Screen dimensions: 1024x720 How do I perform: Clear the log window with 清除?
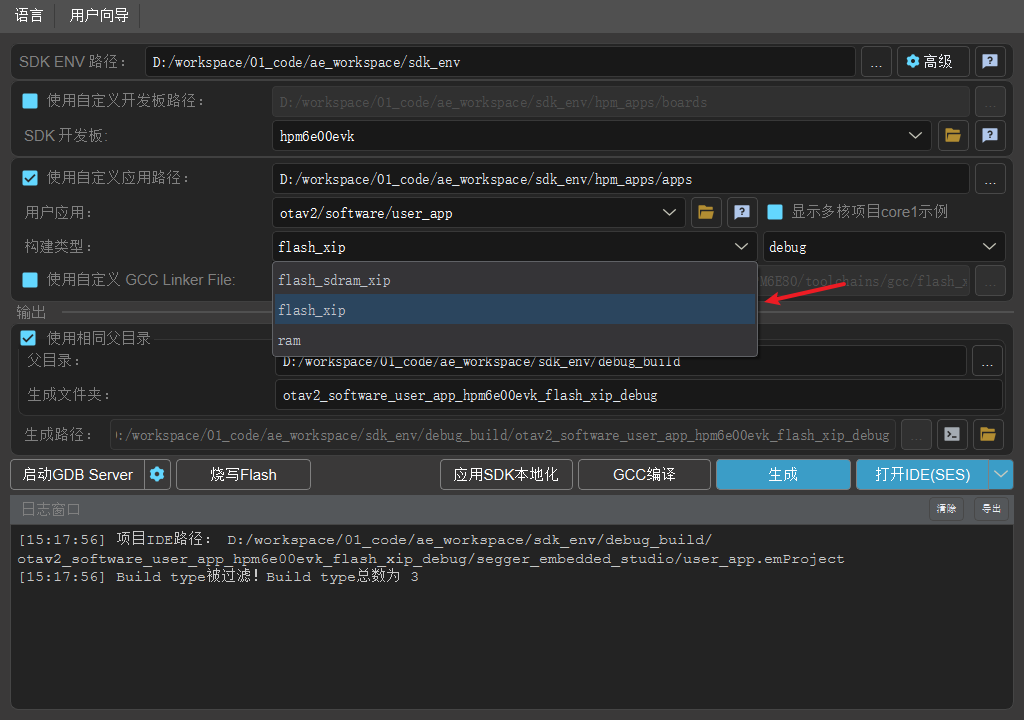click(946, 508)
